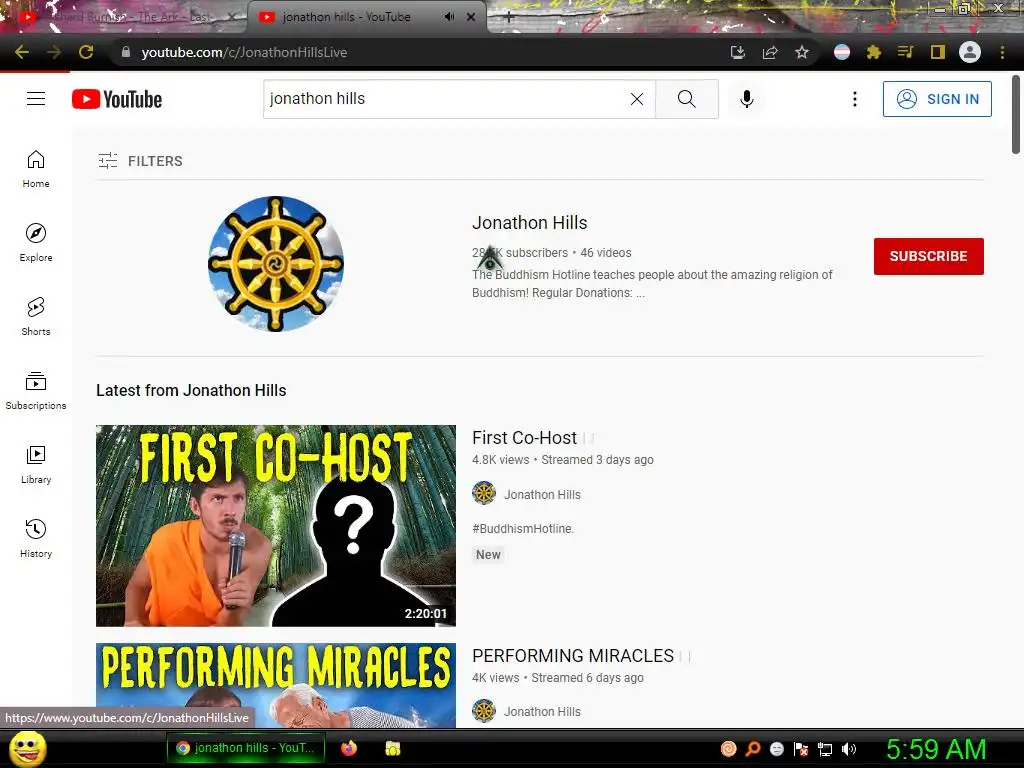
Task: Share this page via address bar icon
Action: [770, 52]
